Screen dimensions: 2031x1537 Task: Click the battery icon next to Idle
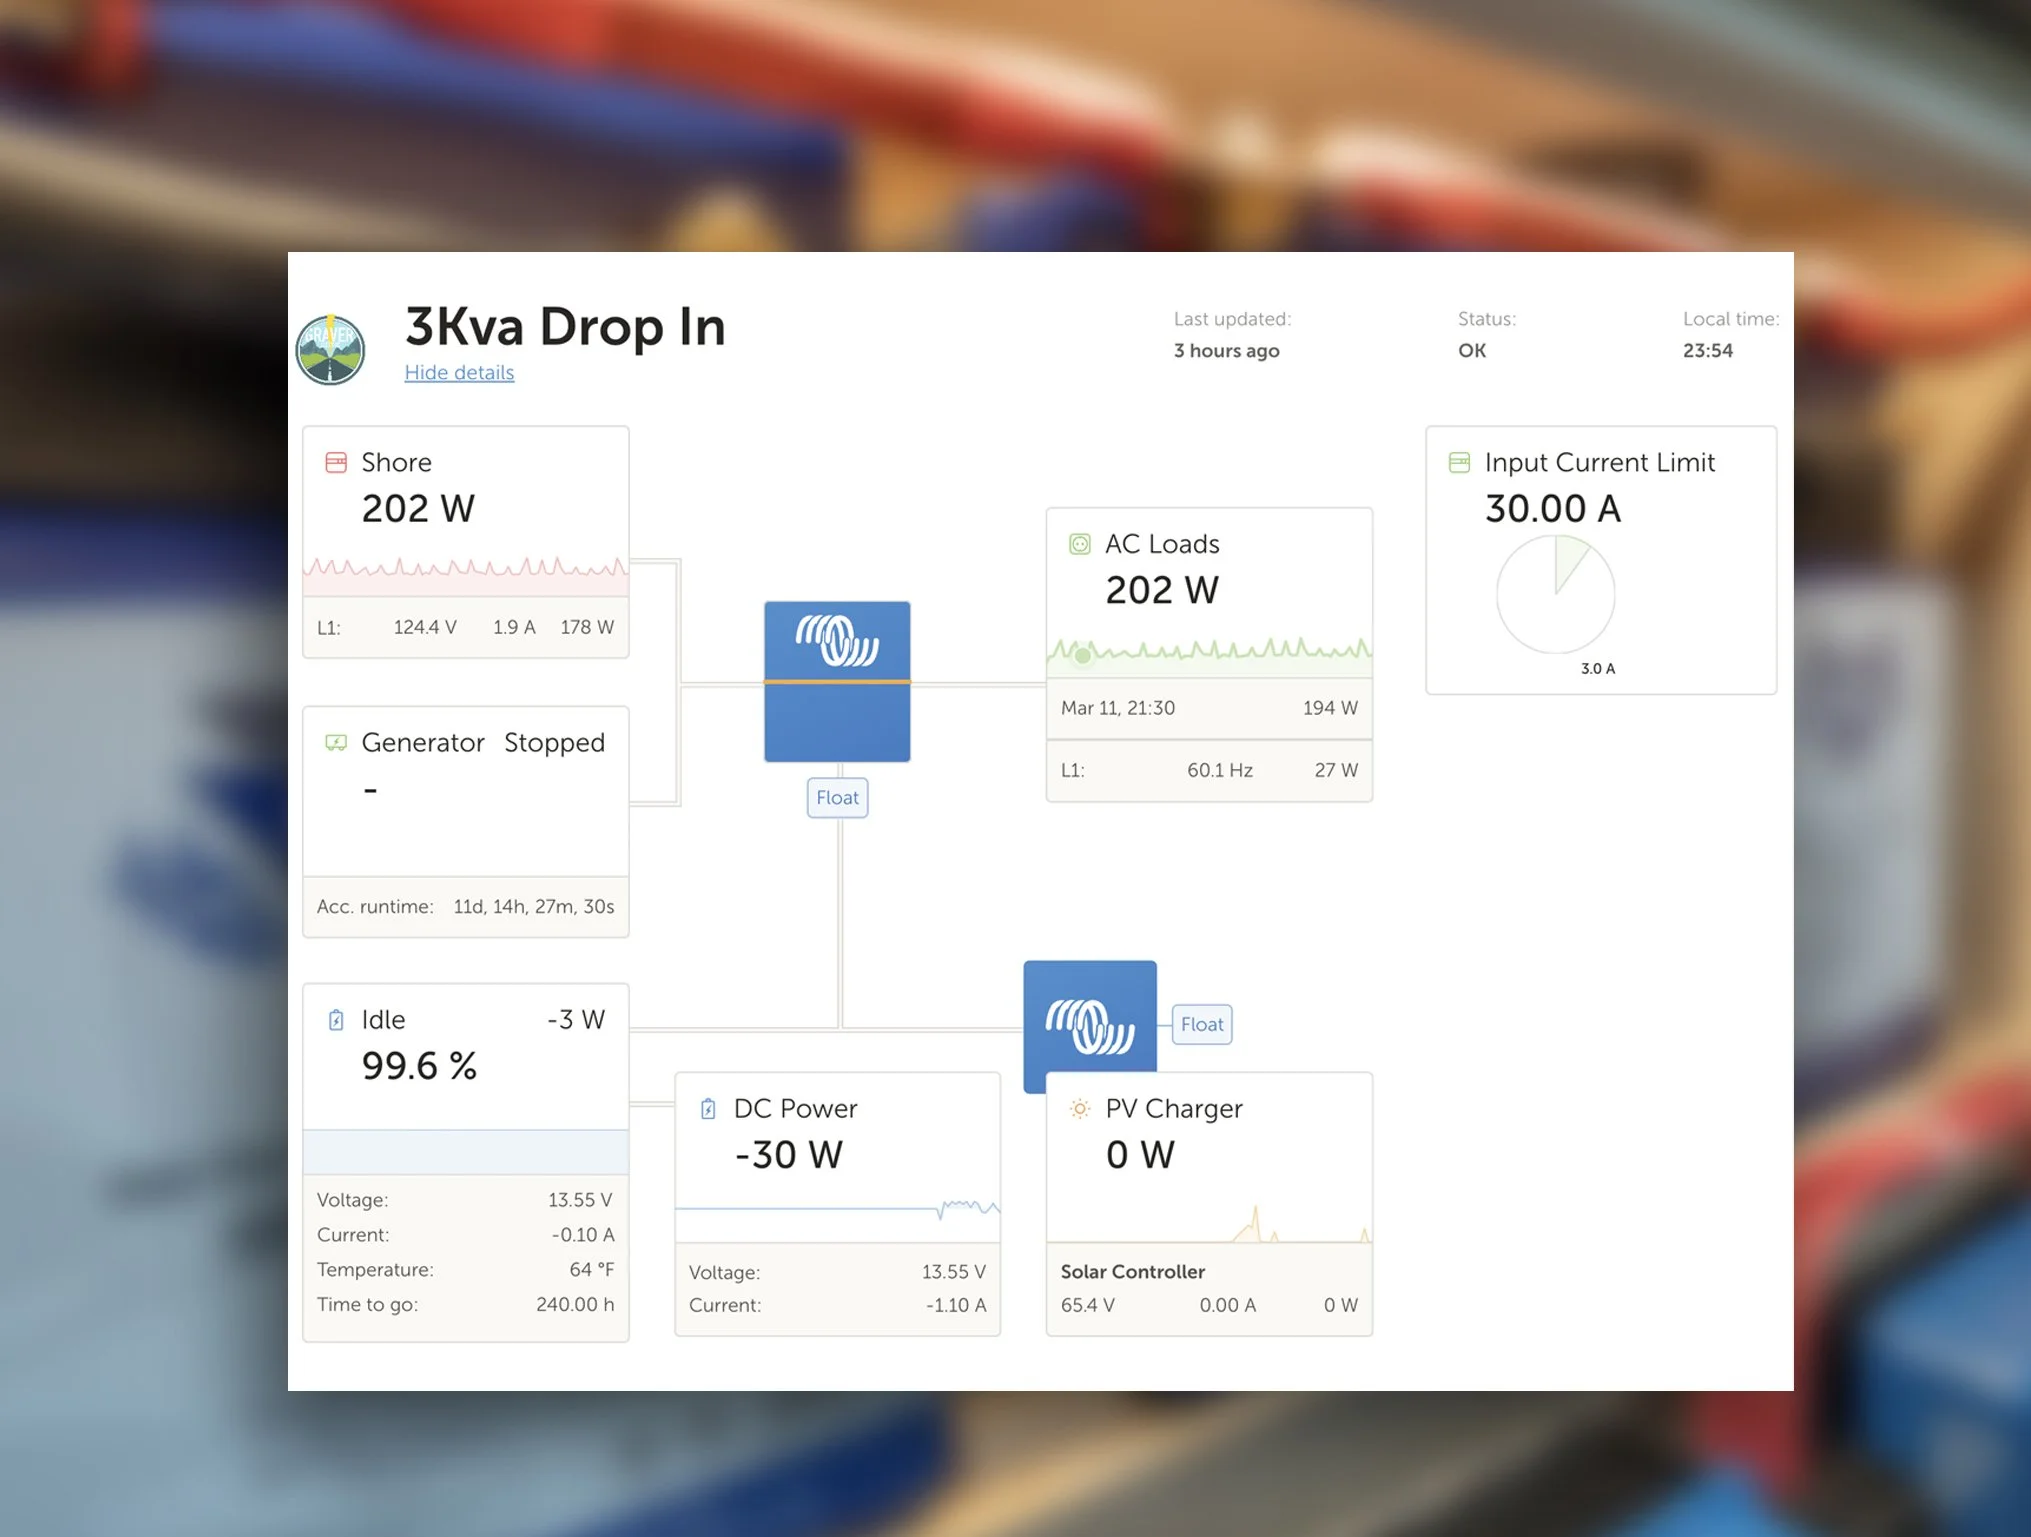click(x=336, y=1020)
